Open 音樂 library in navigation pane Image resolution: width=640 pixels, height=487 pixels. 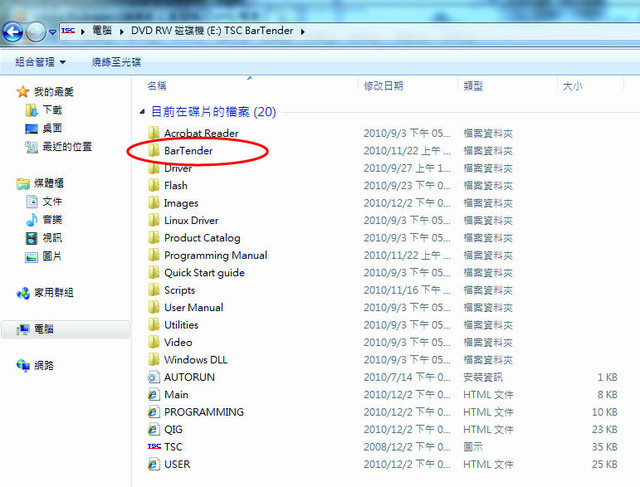pos(52,219)
